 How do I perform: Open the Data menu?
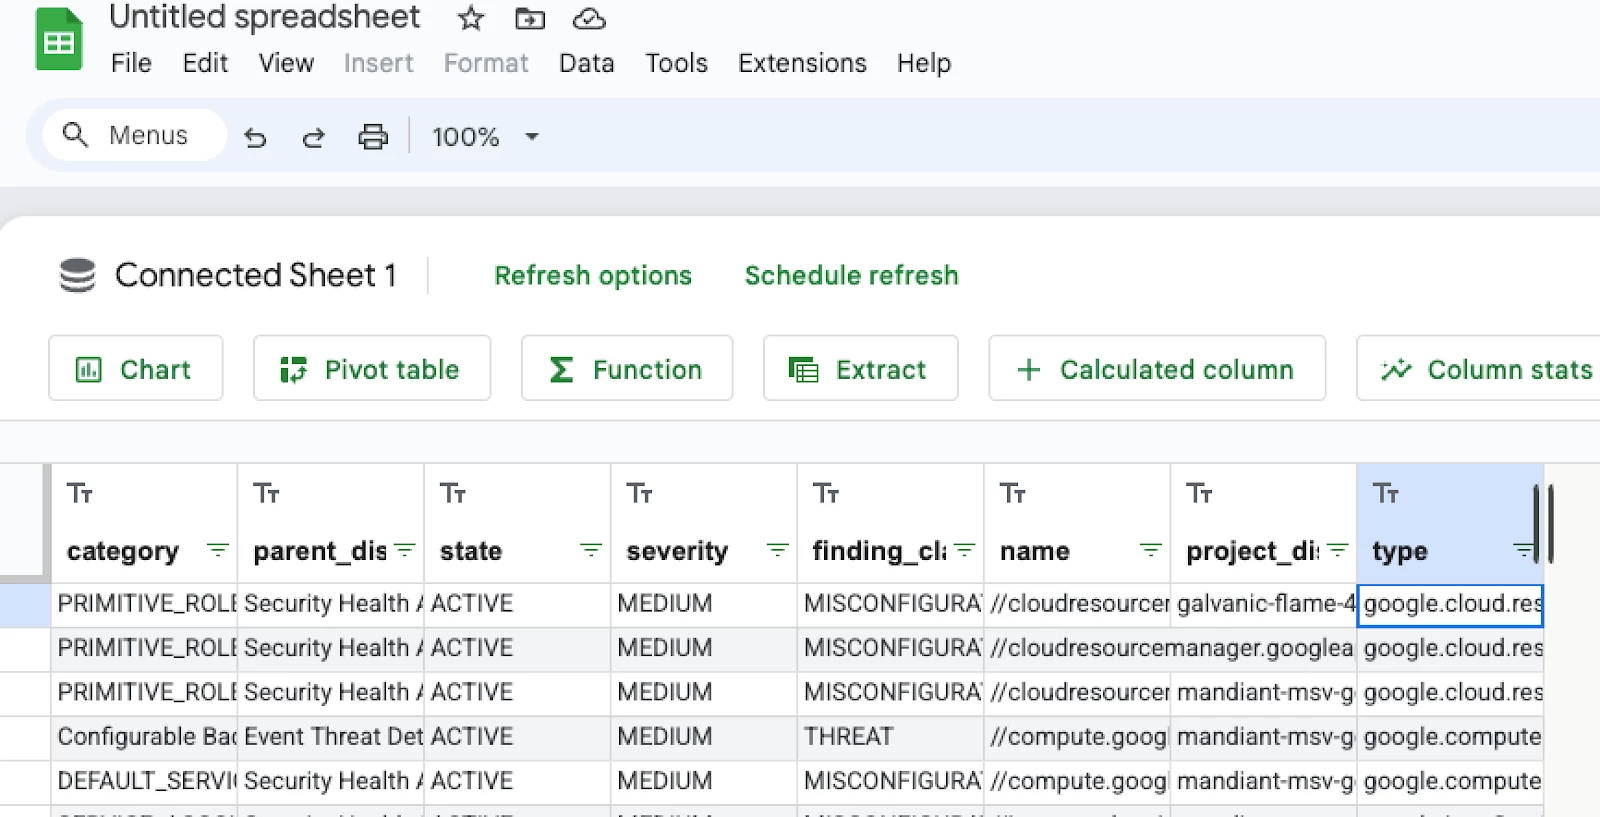(587, 63)
